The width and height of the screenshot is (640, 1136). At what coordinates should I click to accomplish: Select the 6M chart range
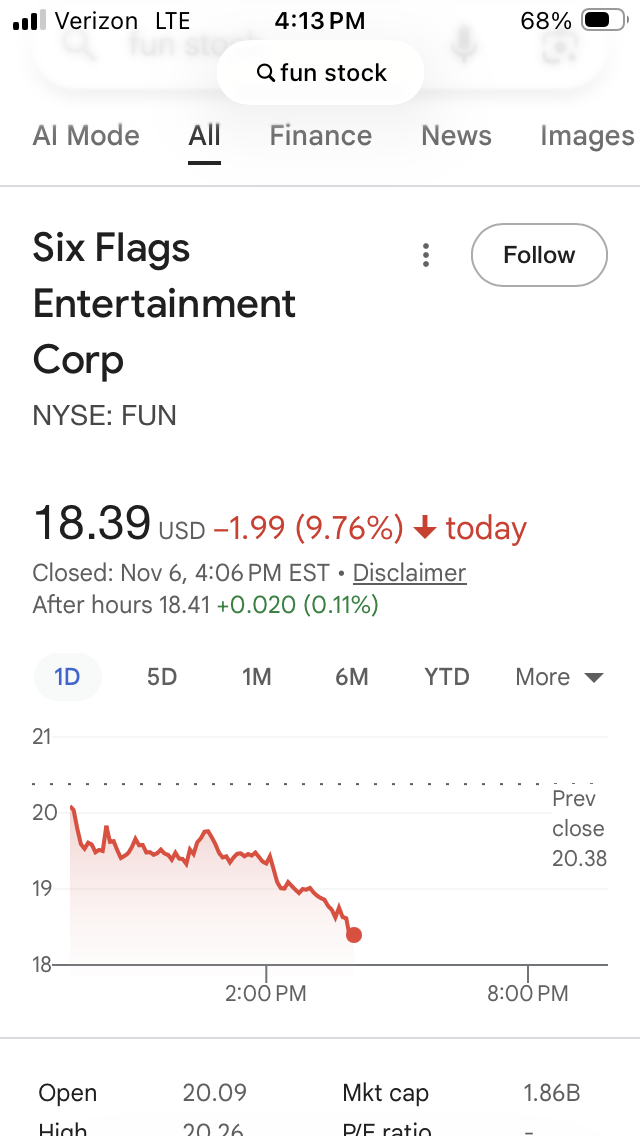pyautogui.click(x=352, y=677)
